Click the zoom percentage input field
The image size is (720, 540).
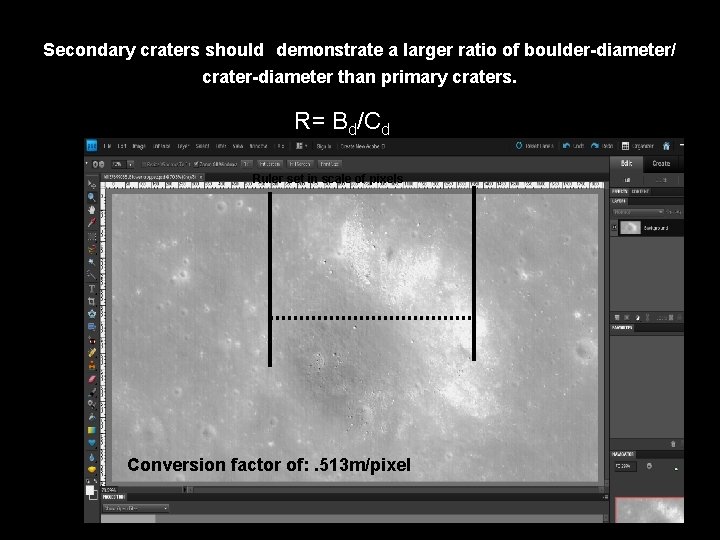tap(118, 164)
